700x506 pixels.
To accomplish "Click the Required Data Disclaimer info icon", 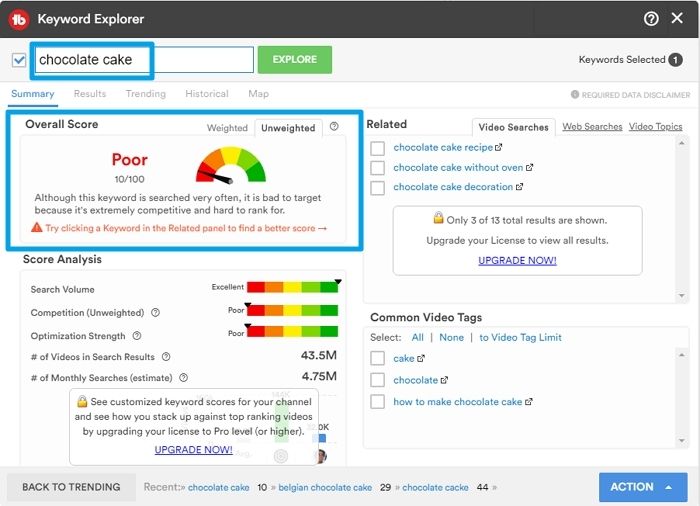I will (x=575, y=94).
